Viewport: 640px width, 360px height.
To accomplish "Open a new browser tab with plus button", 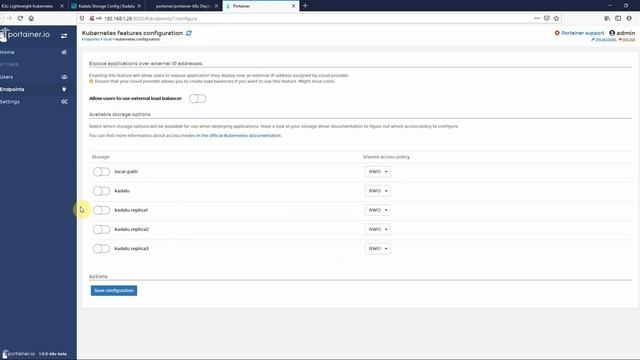I will pos(305,6).
